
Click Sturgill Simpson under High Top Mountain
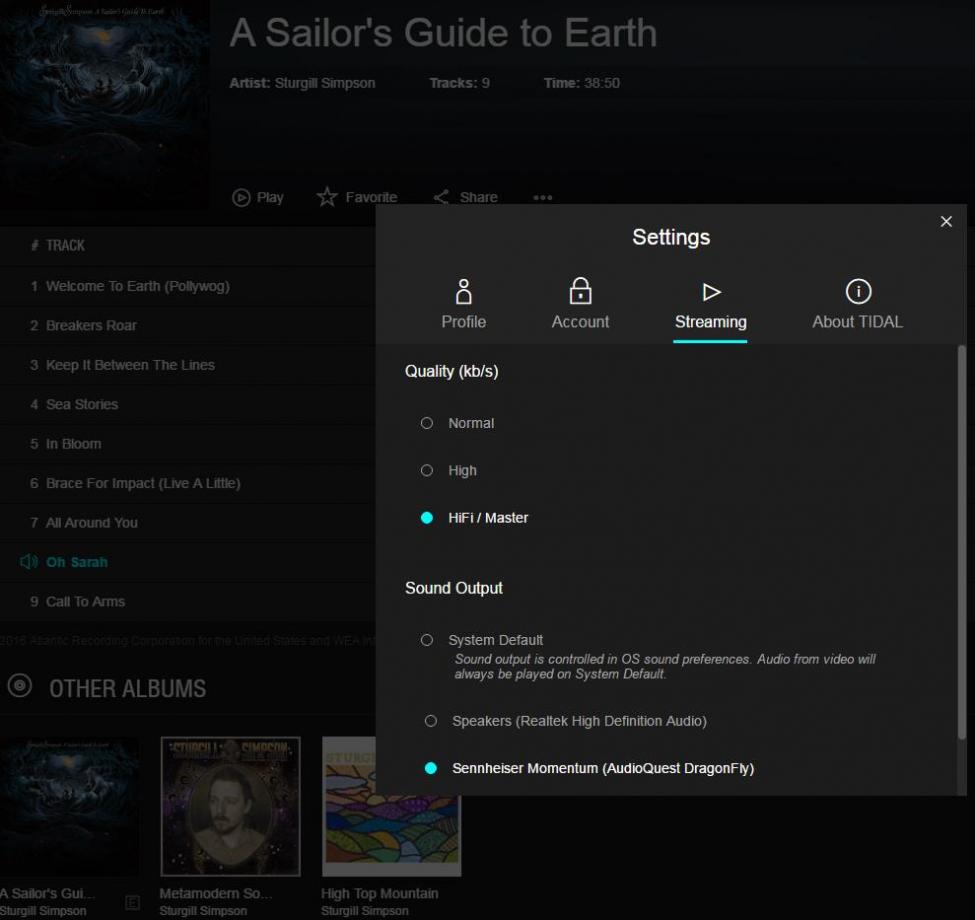pos(364,911)
